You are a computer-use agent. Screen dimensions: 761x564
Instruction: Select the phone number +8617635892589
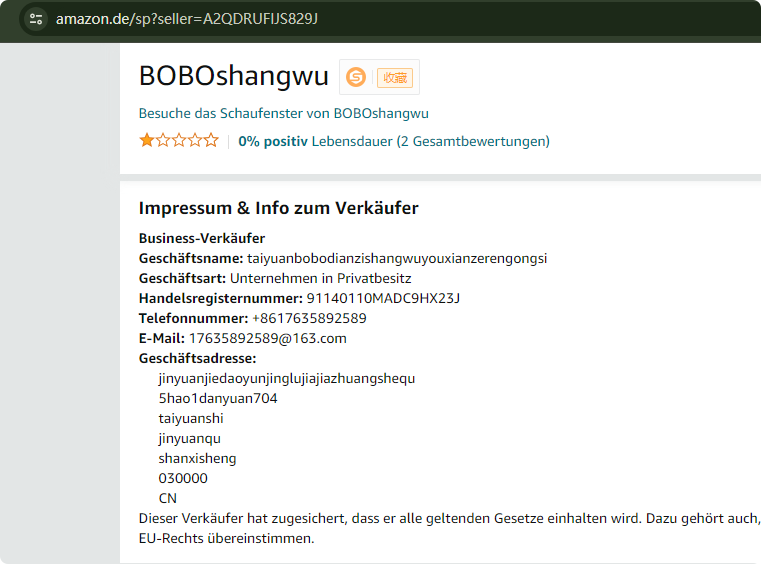click(x=310, y=318)
